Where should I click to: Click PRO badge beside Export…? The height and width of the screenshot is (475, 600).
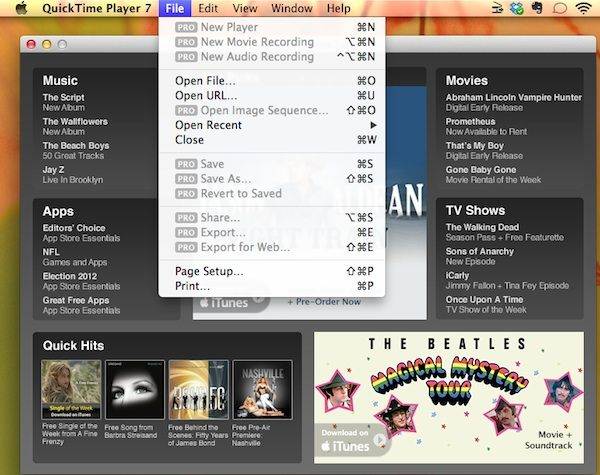click(x=186, y=232)
